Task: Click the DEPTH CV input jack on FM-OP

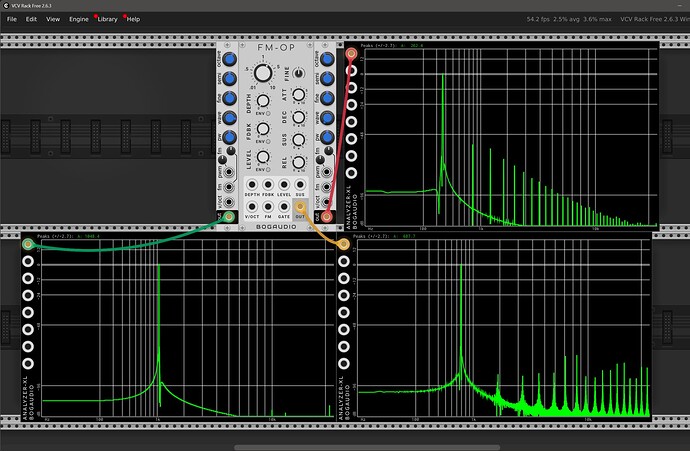Action: coord(252,185)
